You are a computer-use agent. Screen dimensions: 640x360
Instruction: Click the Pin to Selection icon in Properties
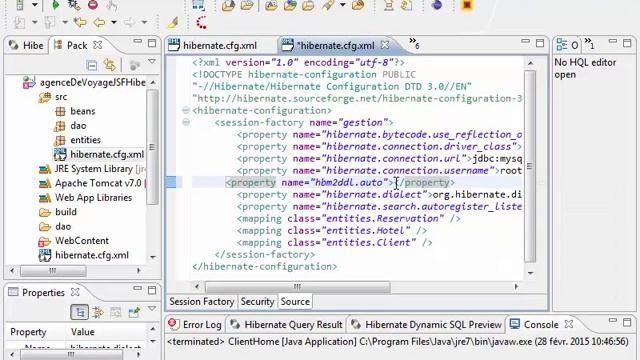point(134,312)
